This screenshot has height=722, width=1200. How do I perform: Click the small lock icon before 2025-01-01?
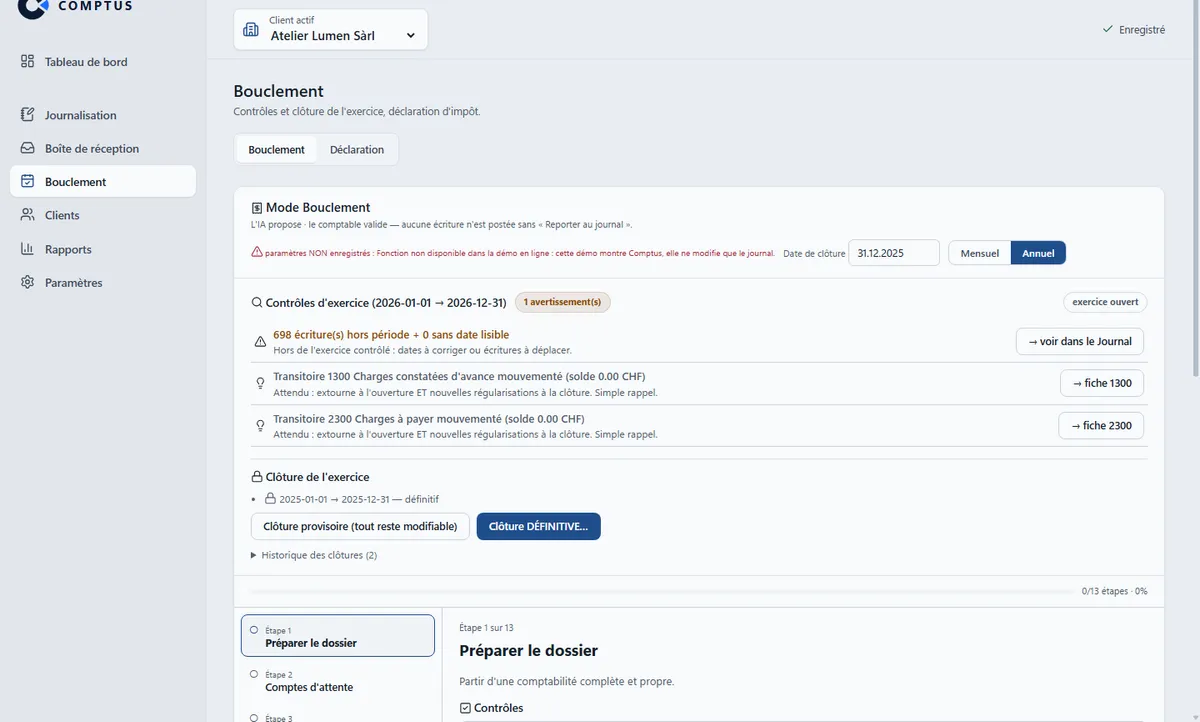270,499
